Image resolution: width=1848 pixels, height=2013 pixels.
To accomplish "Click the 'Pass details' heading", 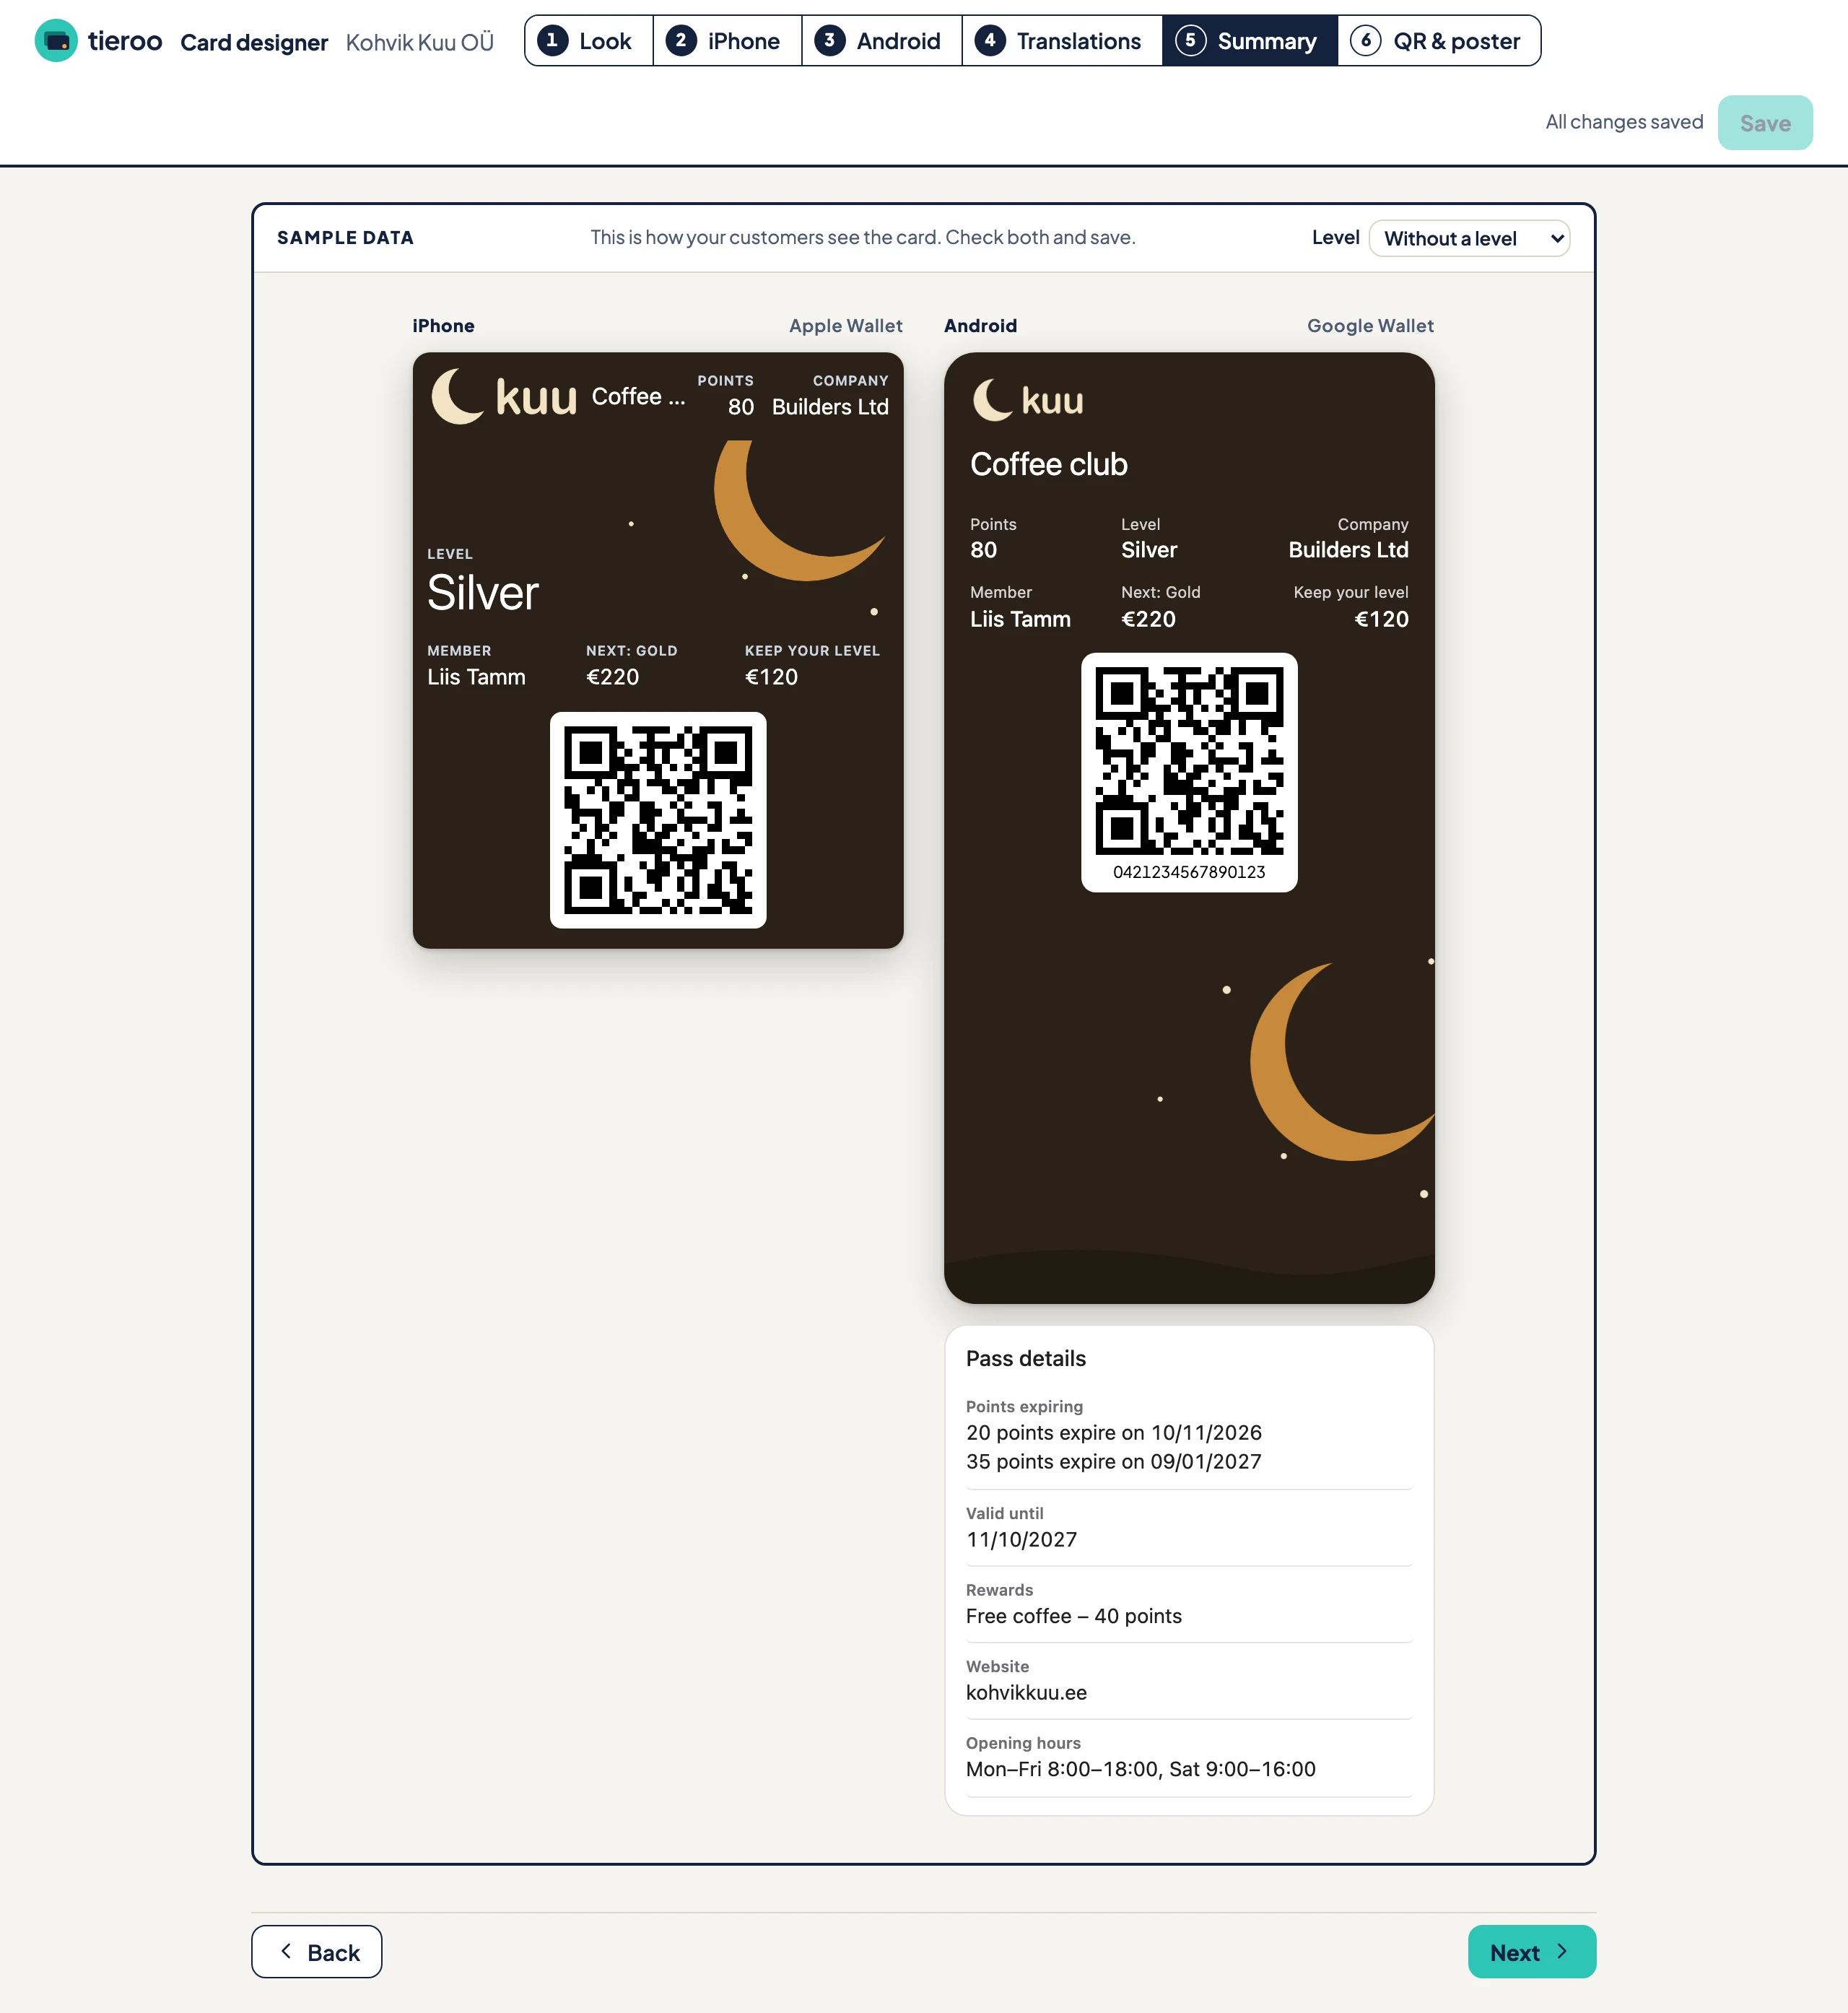I will [x=1025, y=1358].
